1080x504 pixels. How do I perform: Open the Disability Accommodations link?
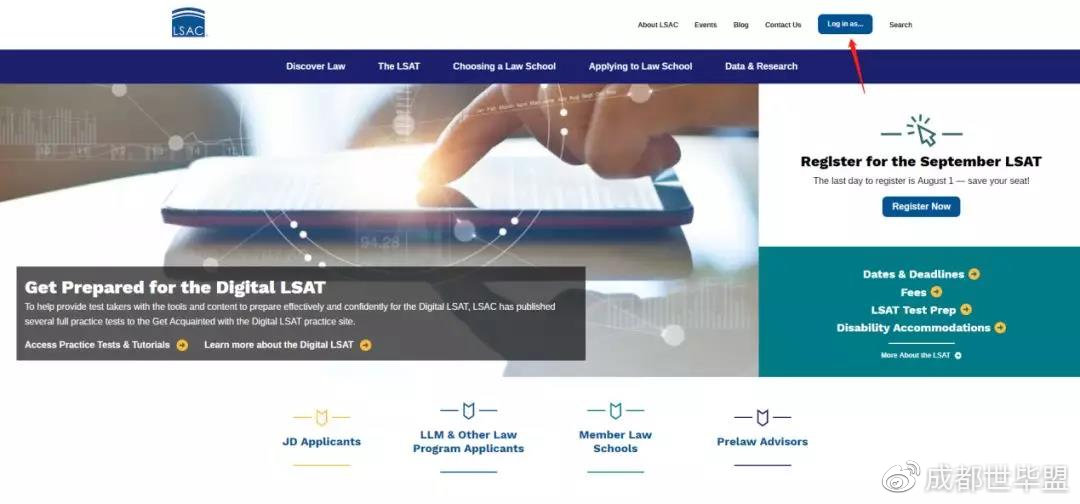pos(913,328)
